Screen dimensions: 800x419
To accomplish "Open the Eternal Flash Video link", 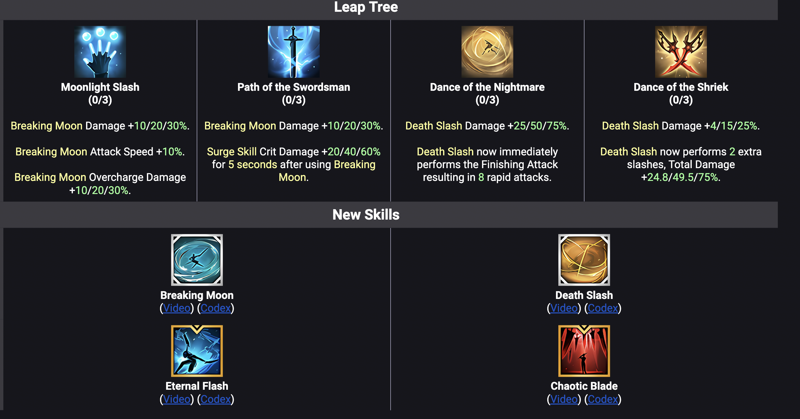I will (177, 399).
